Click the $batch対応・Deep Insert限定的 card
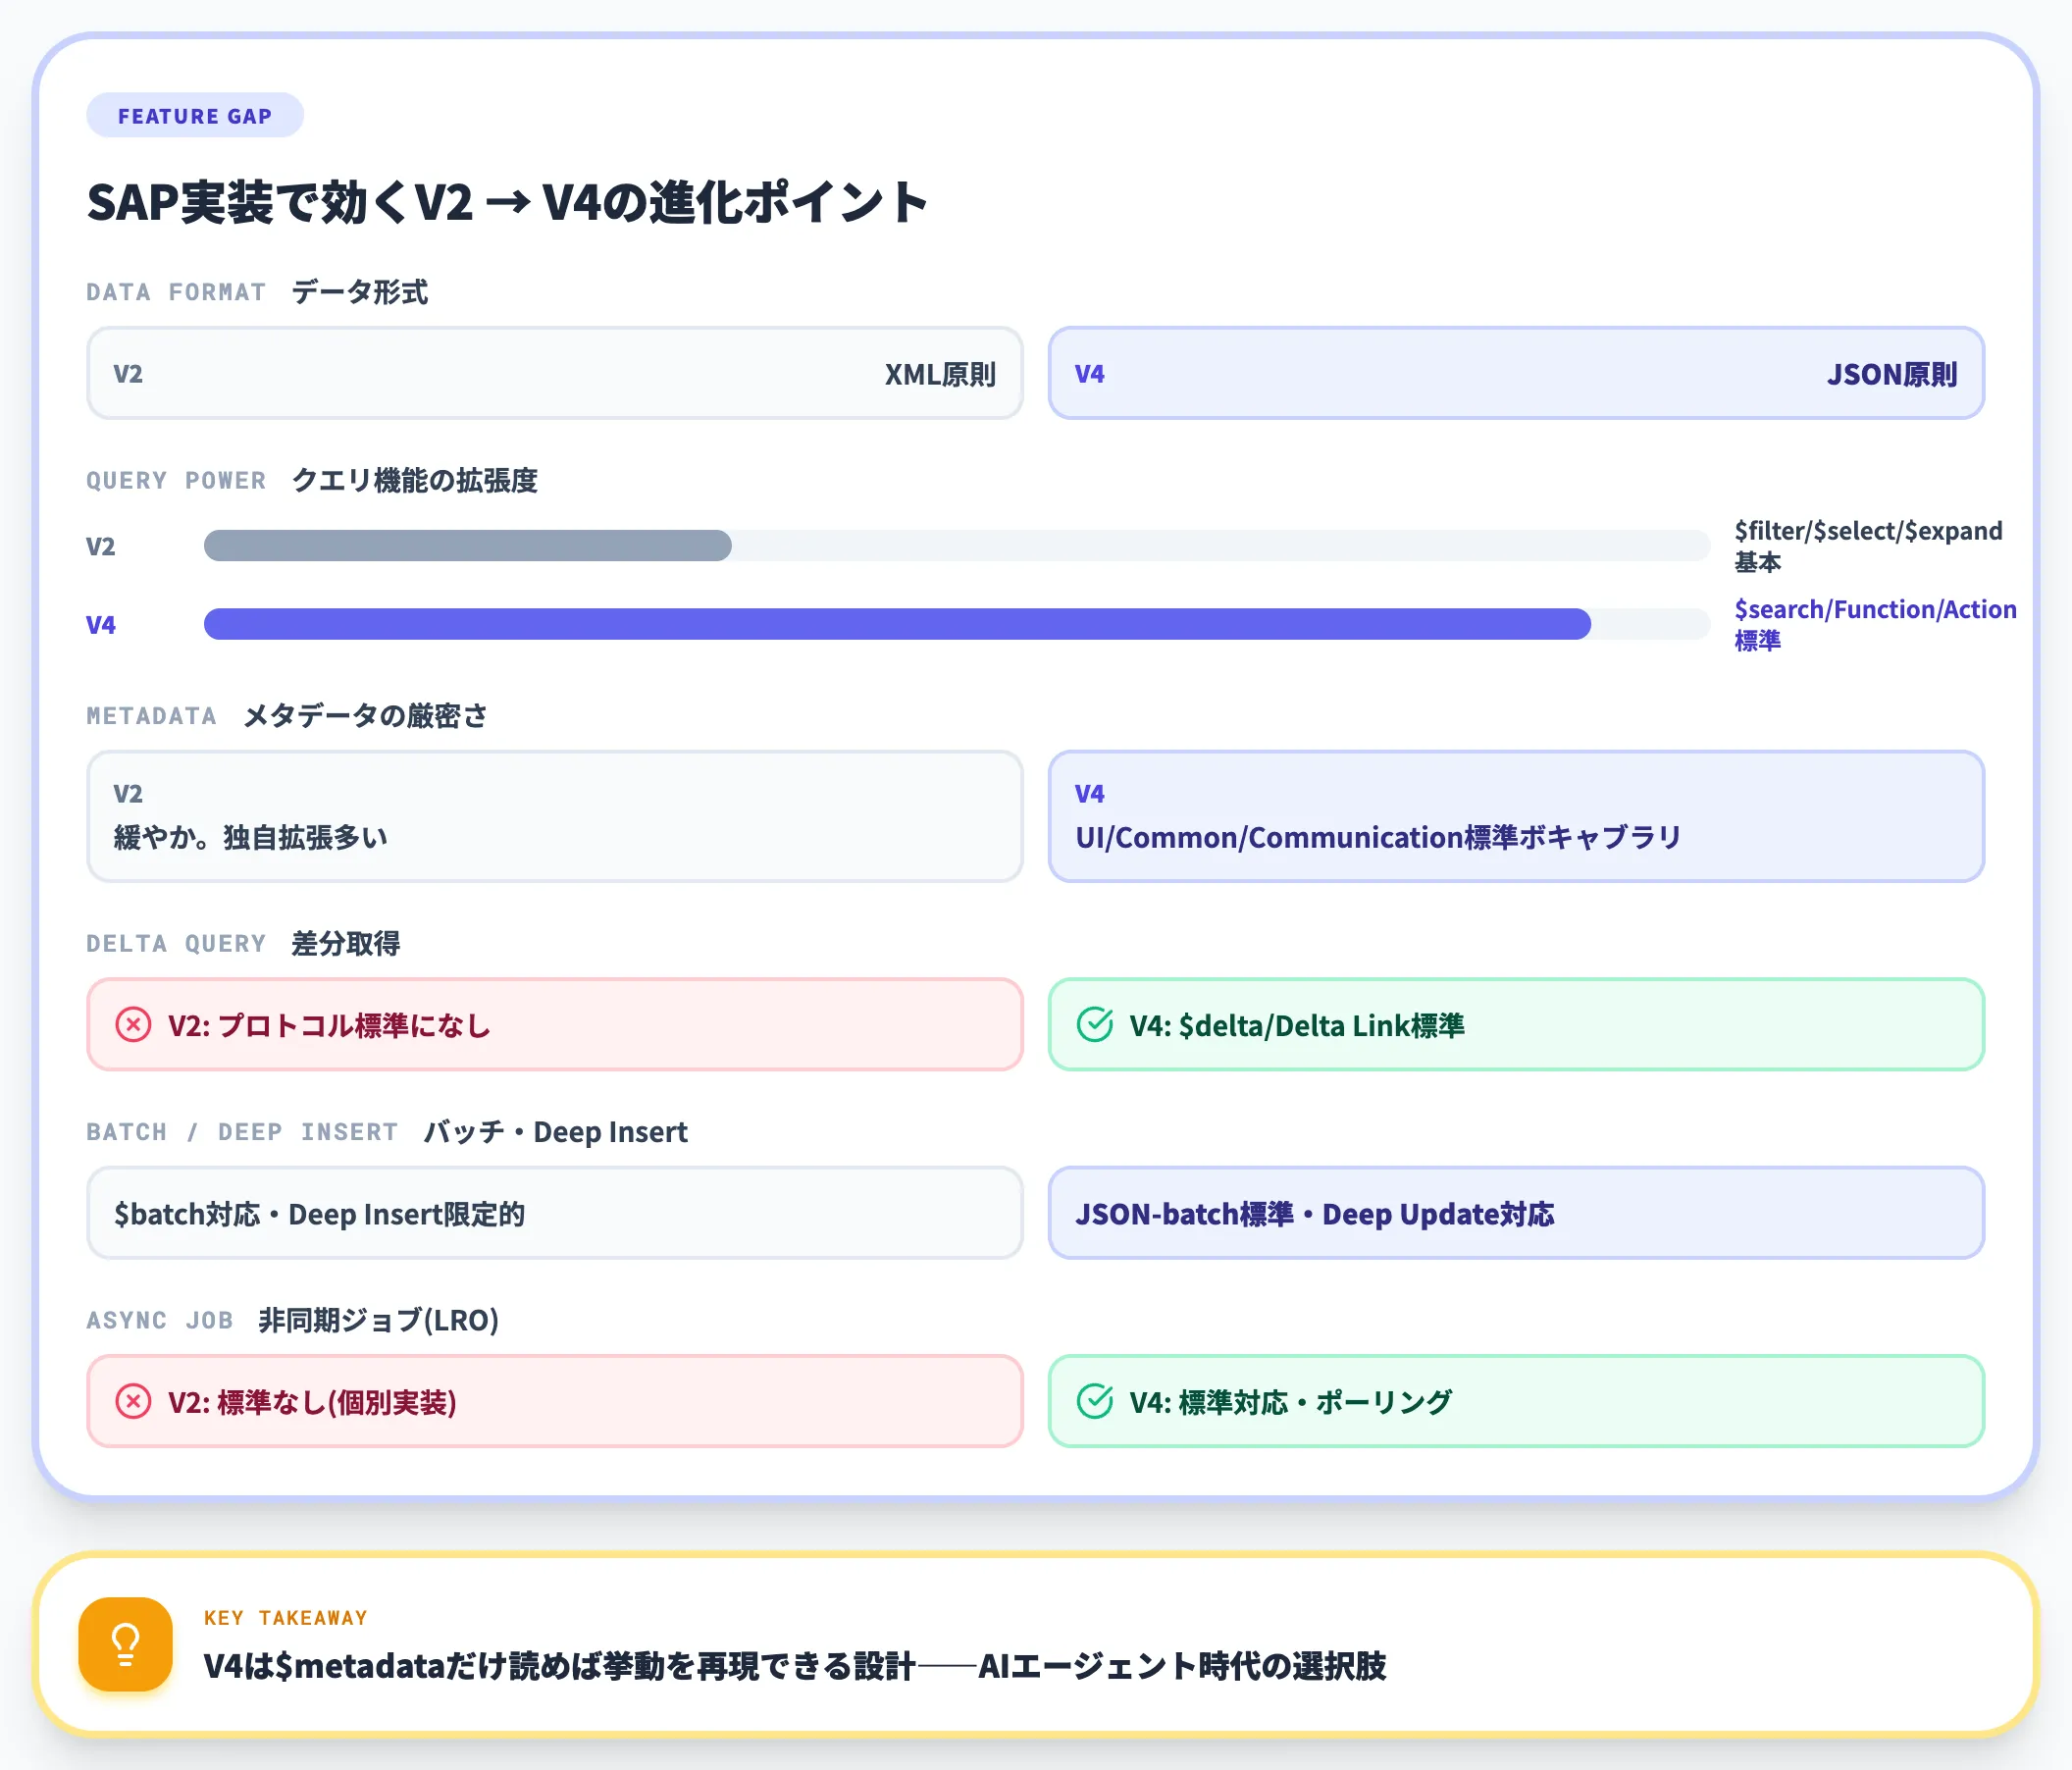This screenshot has width=2072, height=1770. pyautogui.click(x=555, y=1213)
